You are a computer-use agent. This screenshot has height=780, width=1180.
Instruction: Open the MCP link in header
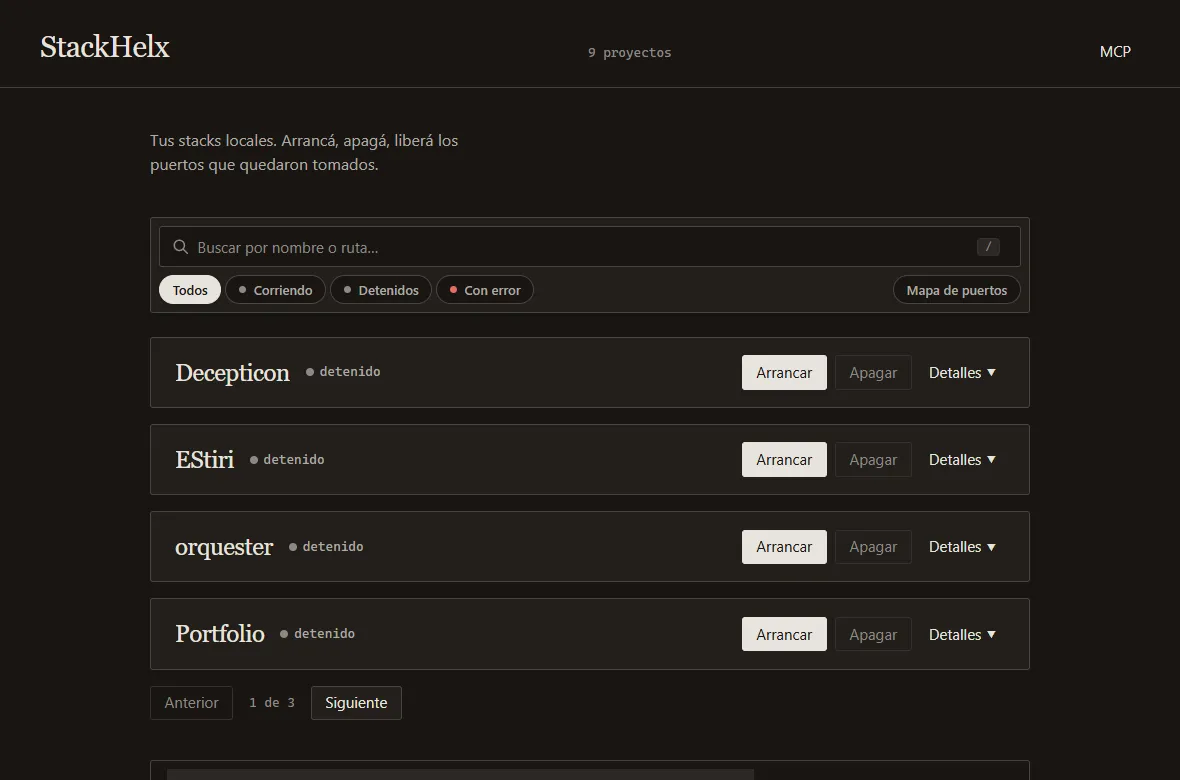(x=1115, y=51)
